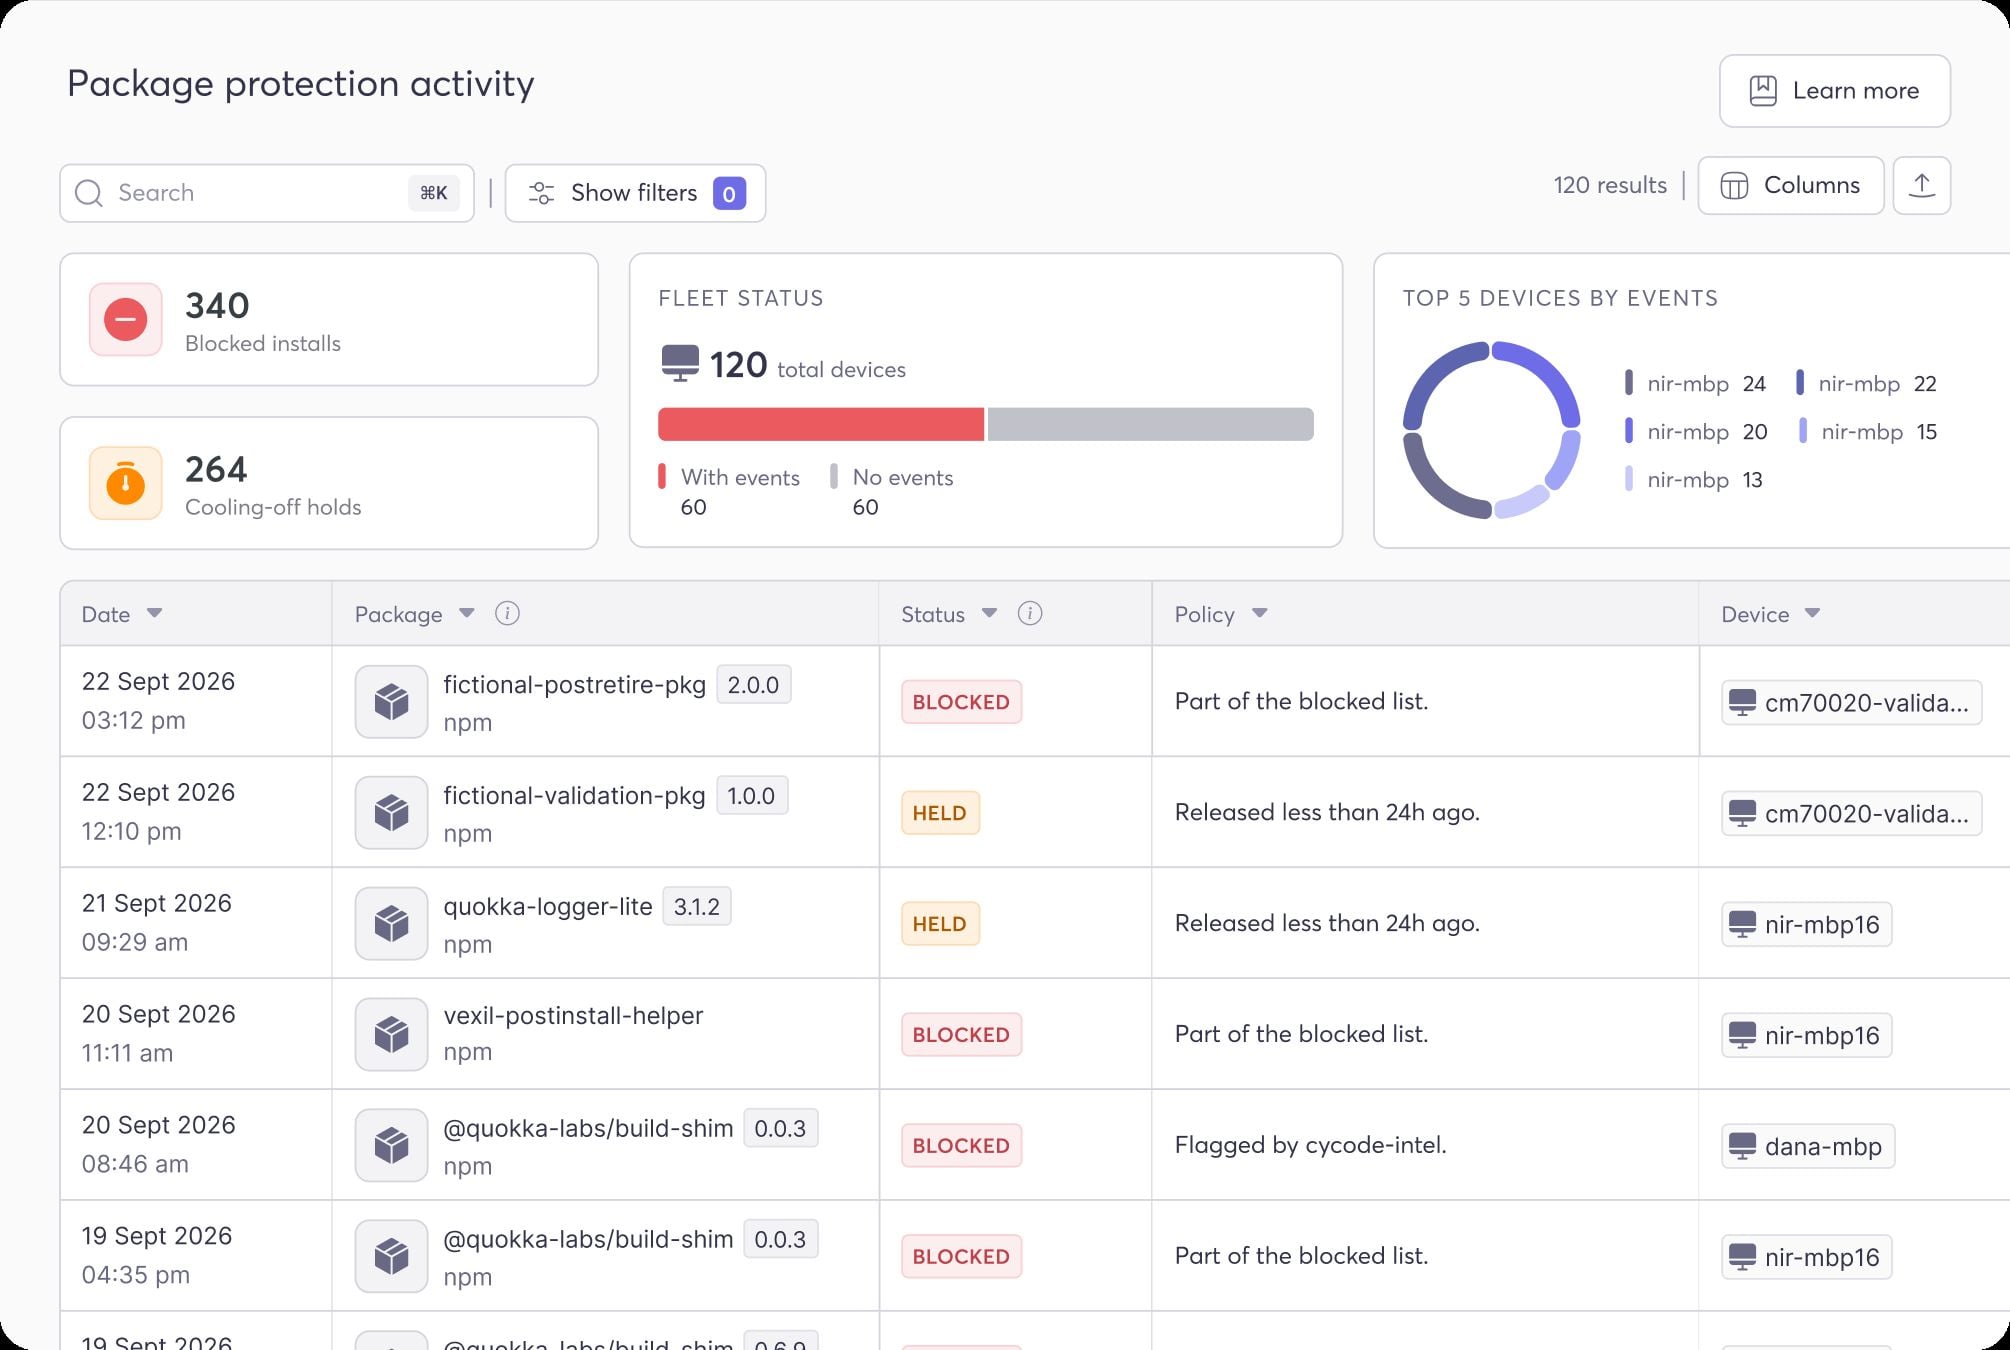Open the Learn more button

(1834, 91)
